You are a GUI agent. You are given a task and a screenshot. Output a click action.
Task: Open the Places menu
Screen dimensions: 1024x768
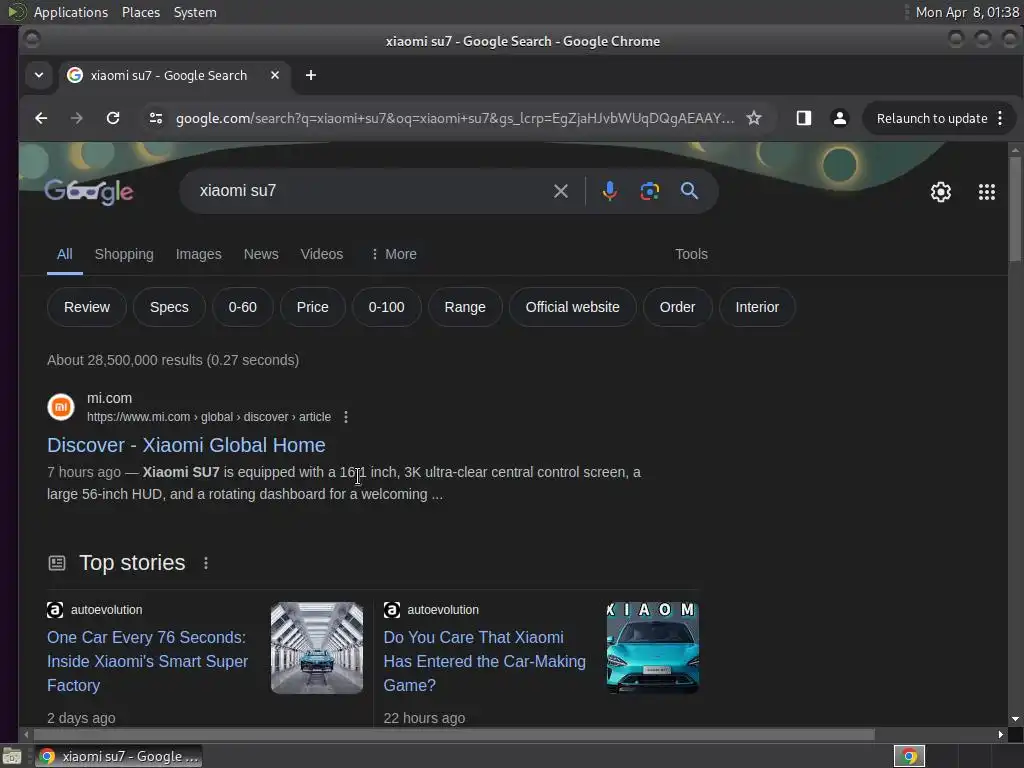click(x=140, y=12)
